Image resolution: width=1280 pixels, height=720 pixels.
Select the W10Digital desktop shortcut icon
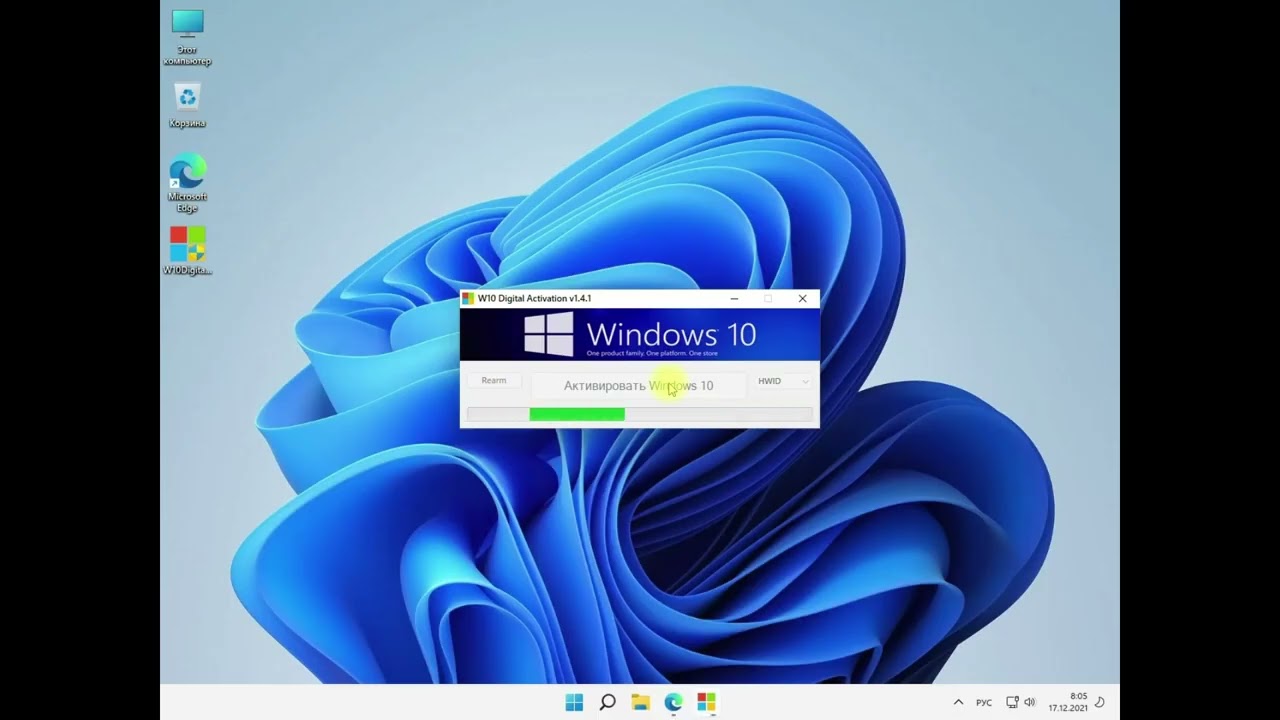tap(187, 250)
